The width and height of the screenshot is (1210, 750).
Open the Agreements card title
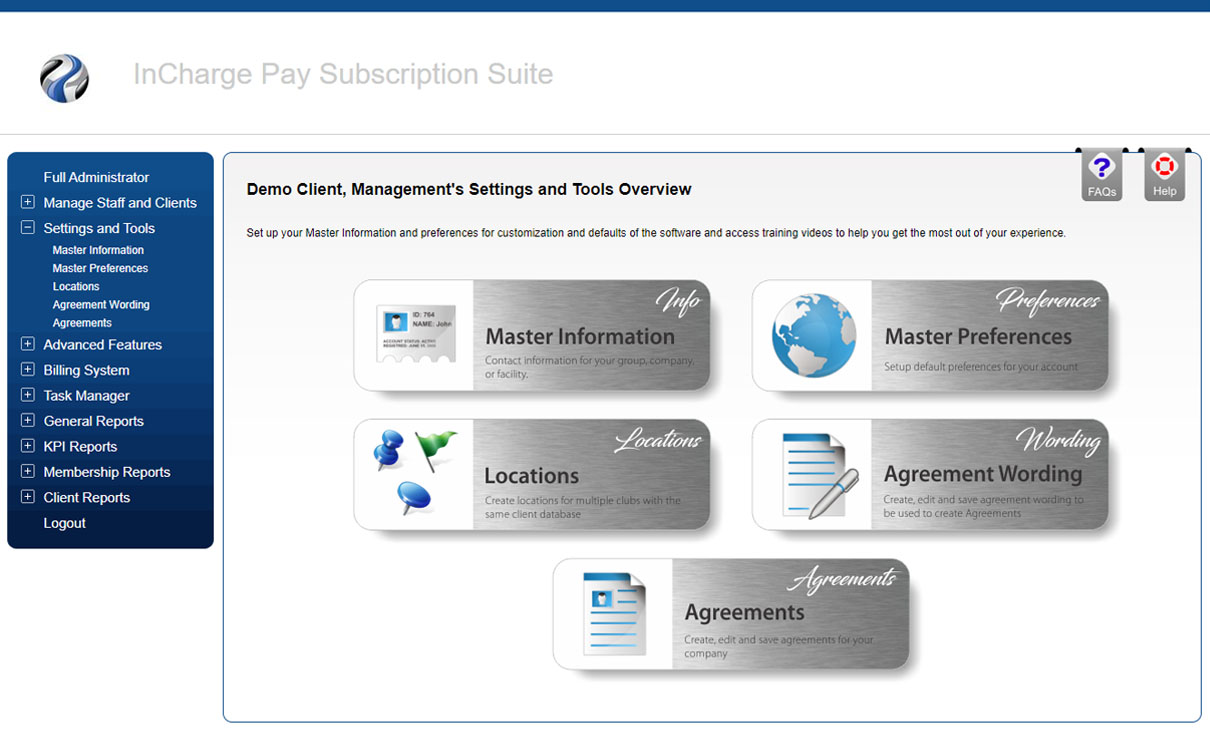point(744,612)
